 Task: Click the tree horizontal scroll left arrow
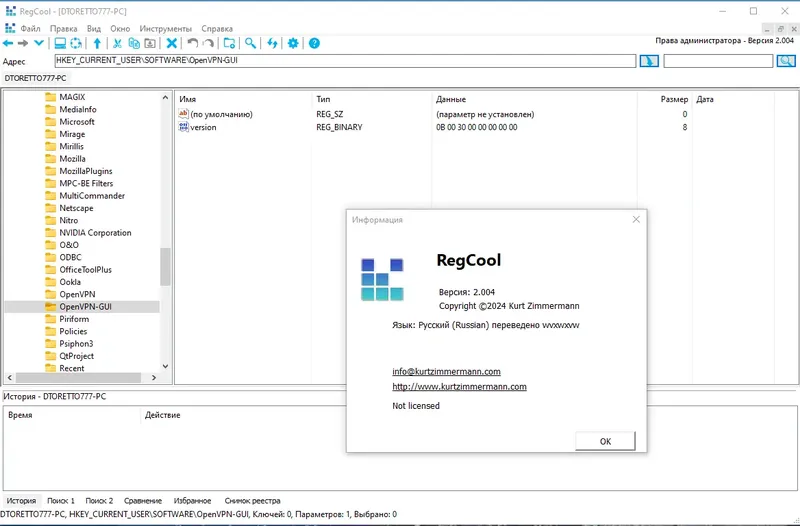coord(10,378)
